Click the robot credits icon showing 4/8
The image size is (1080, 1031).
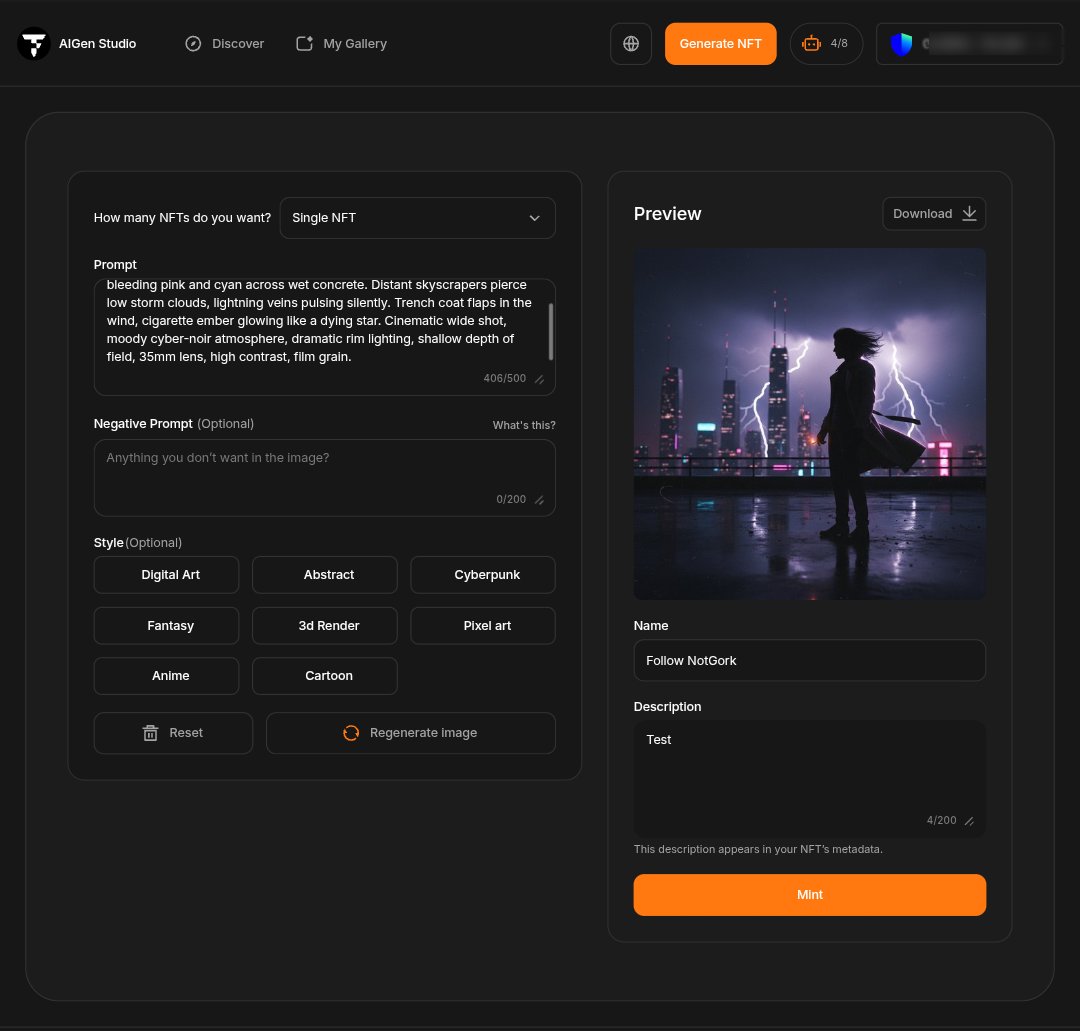[811, 43]
